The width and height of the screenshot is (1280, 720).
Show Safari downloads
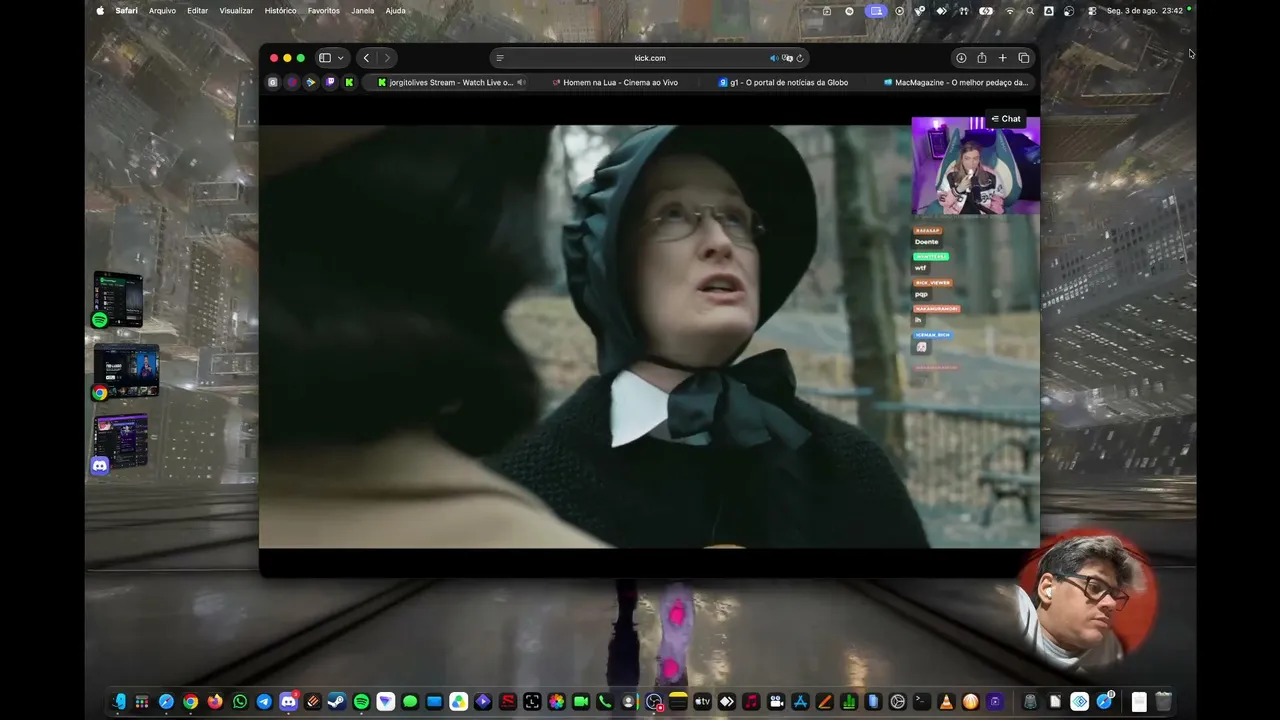(961, 58)
